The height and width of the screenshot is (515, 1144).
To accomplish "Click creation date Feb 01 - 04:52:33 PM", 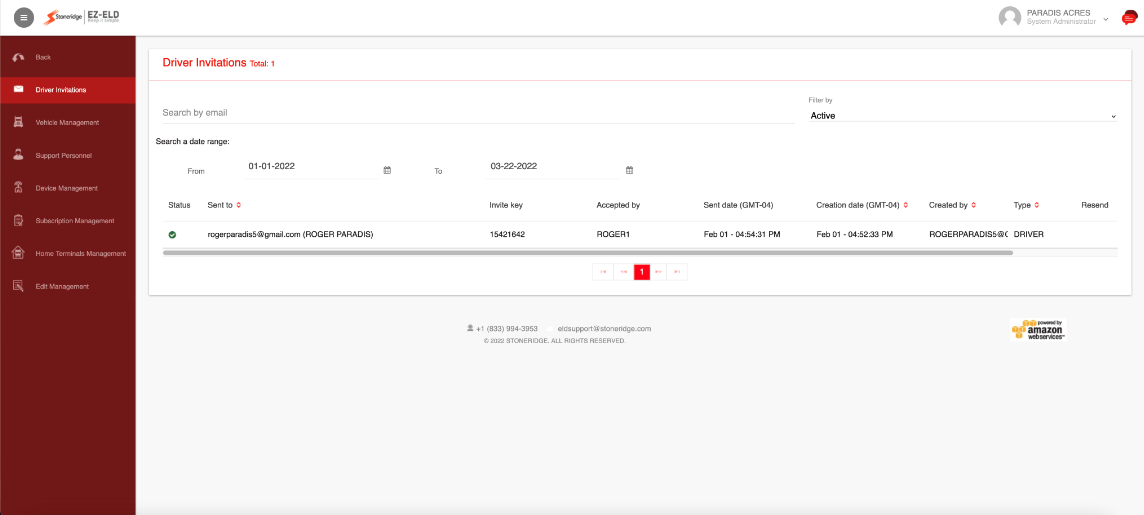I will tap(854, 235).
